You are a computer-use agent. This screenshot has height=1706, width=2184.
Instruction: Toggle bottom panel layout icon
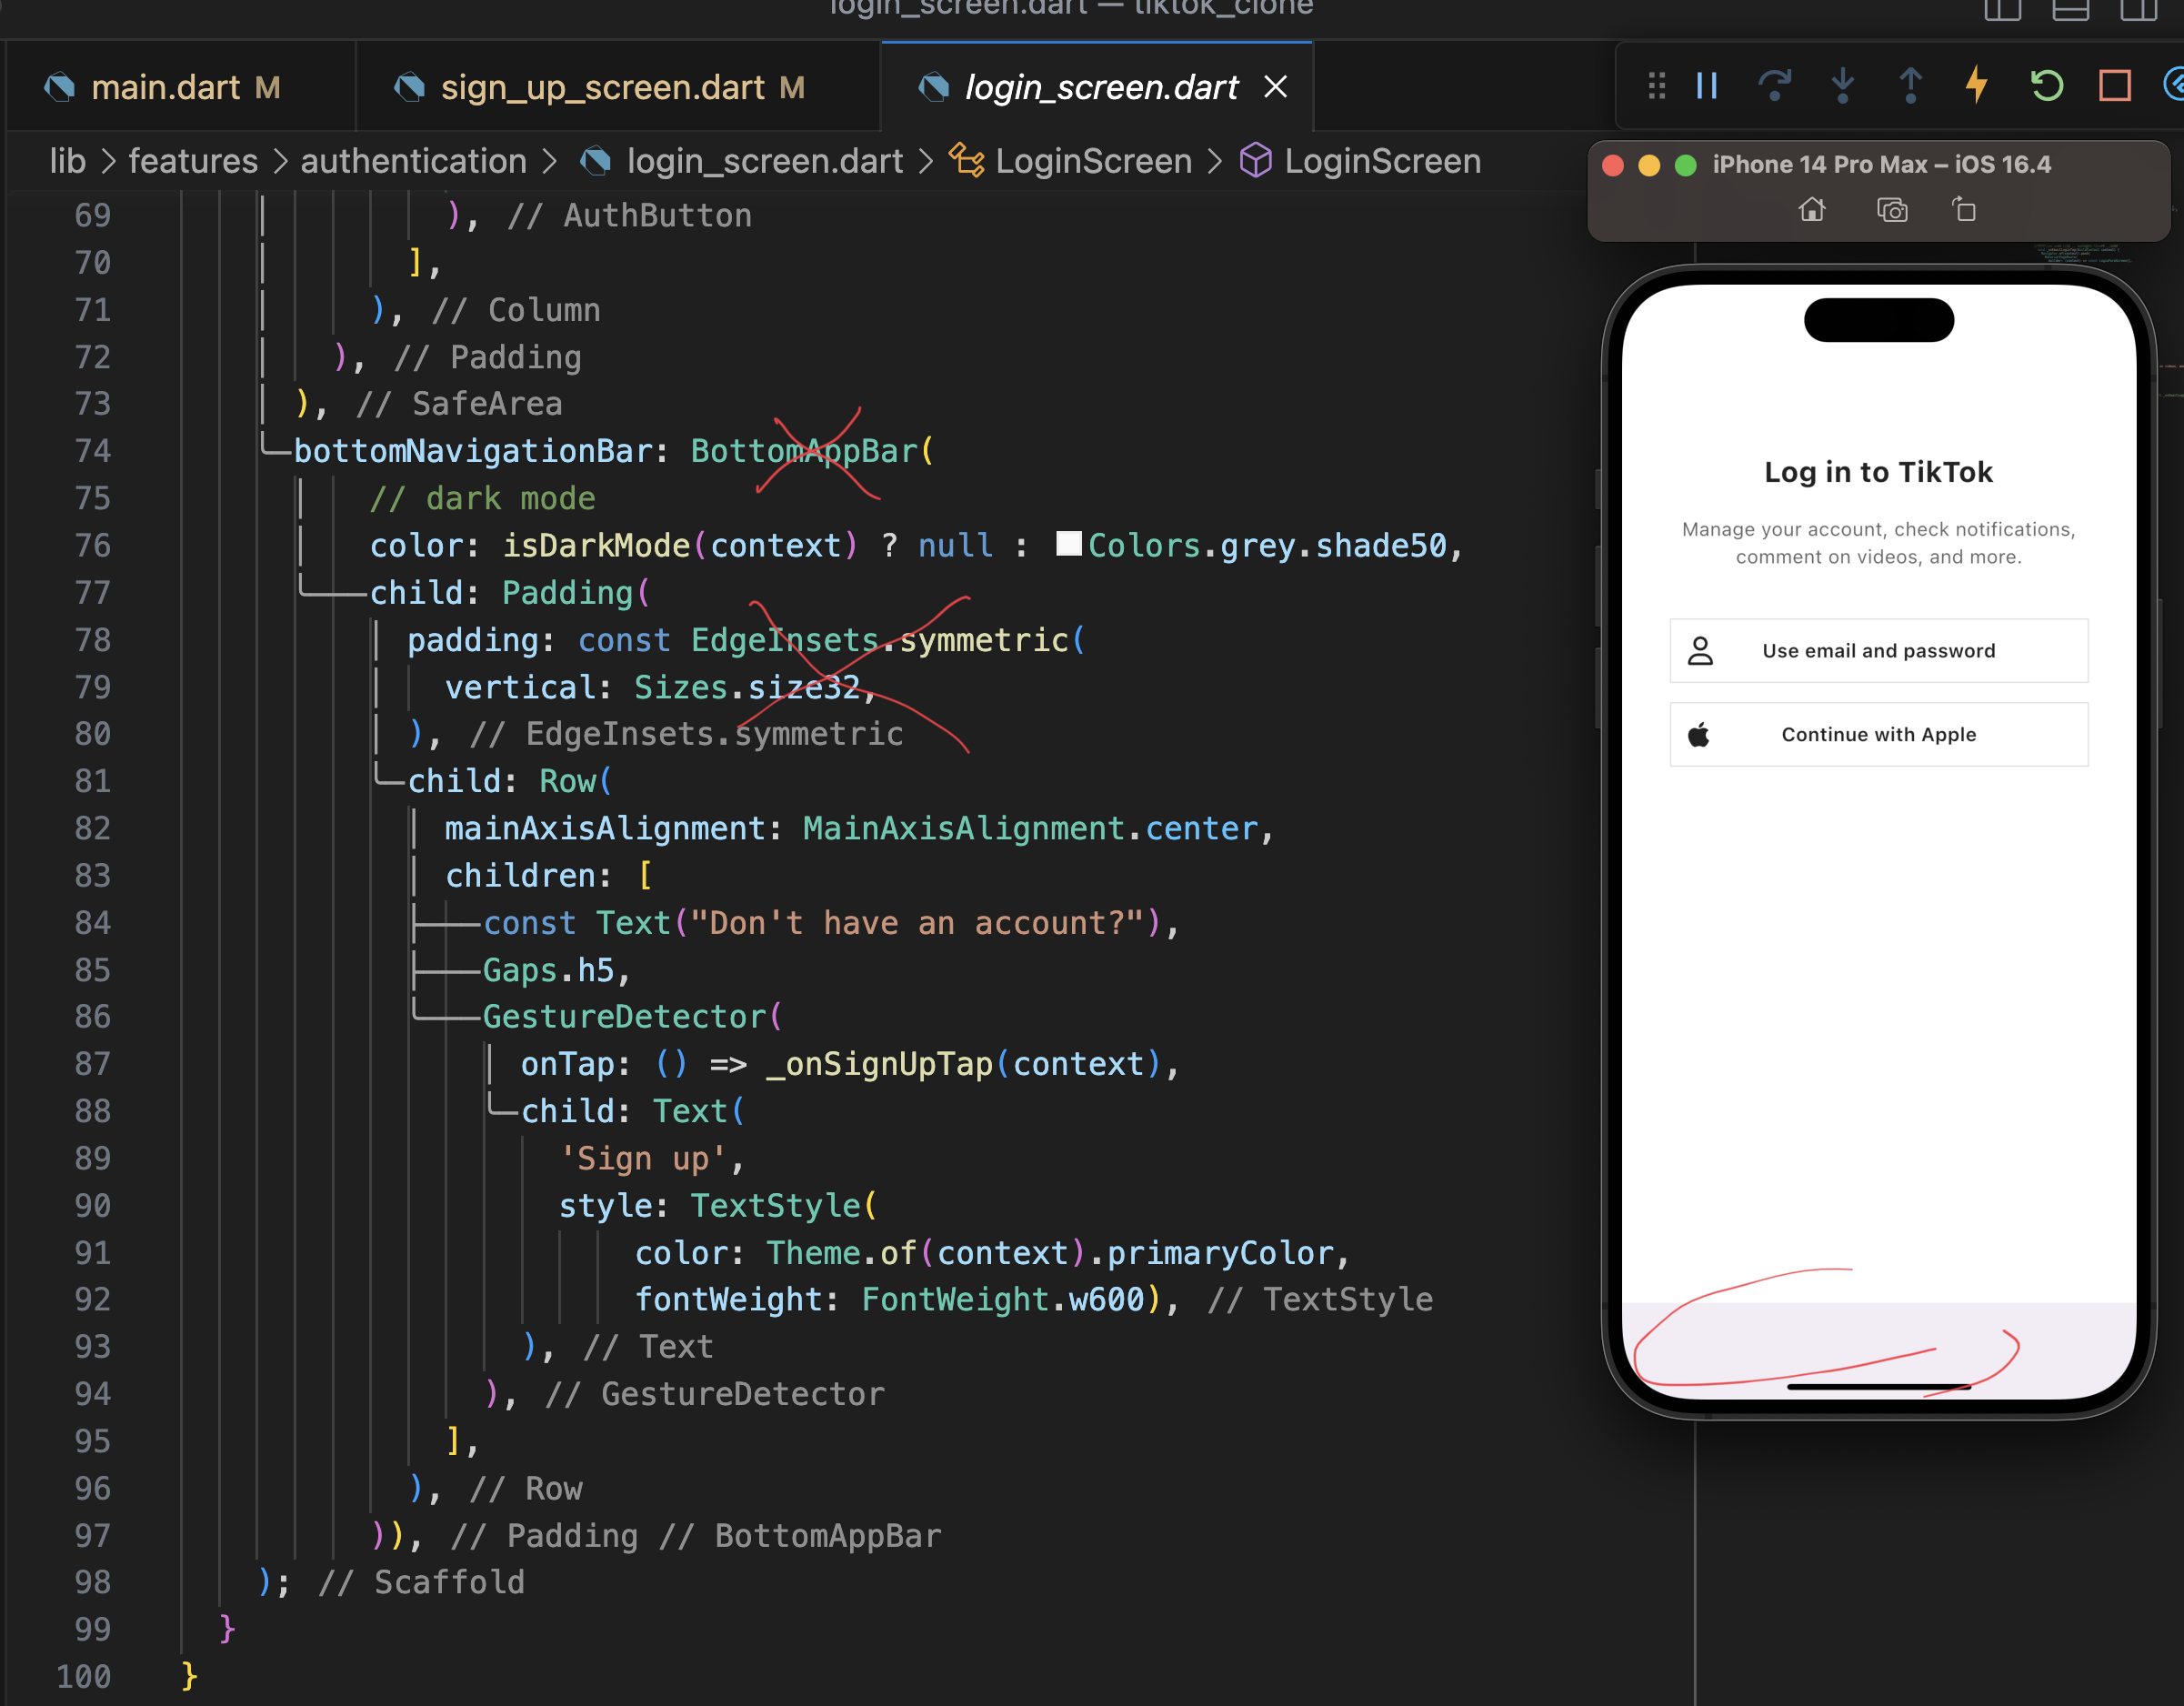point(2070,10)
